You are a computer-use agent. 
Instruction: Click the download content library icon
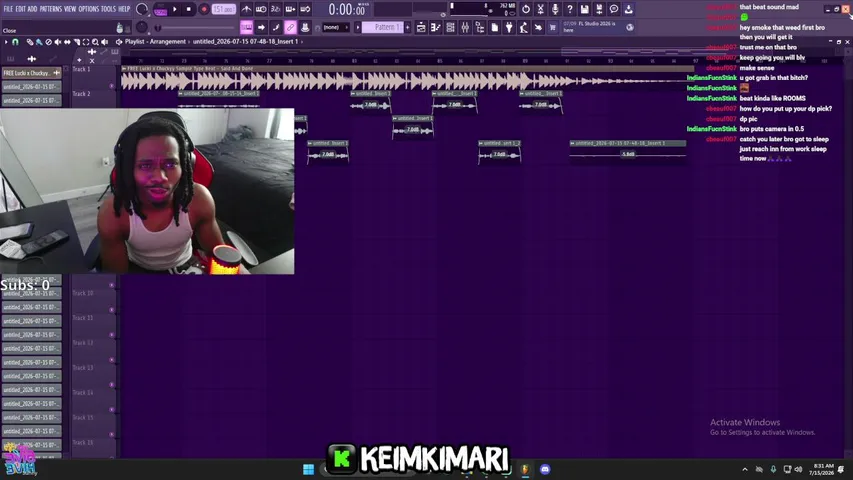(628, 9)
